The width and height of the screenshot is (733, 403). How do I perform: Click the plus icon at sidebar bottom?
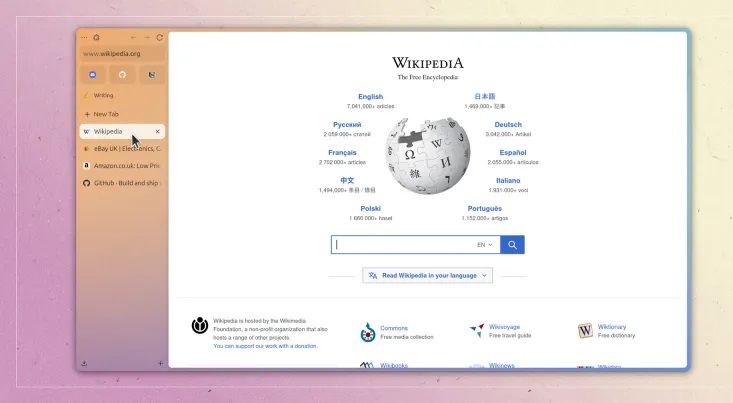click(x=160, y=363)
